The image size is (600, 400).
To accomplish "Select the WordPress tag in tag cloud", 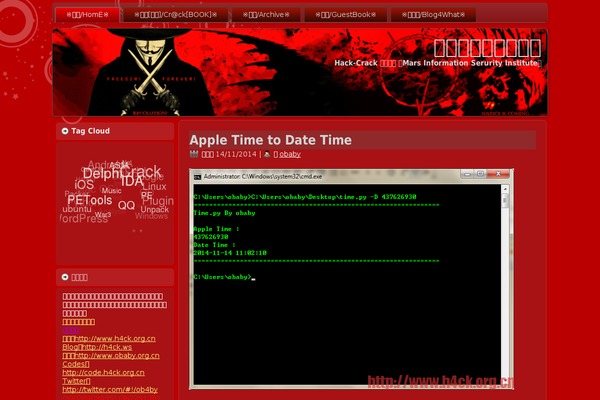I will click(83, 219).
